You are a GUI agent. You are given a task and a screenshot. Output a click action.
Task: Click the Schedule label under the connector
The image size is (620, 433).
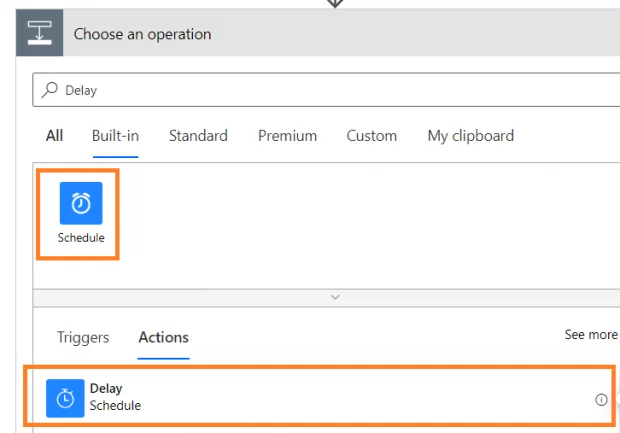click(x=80, y=238)
